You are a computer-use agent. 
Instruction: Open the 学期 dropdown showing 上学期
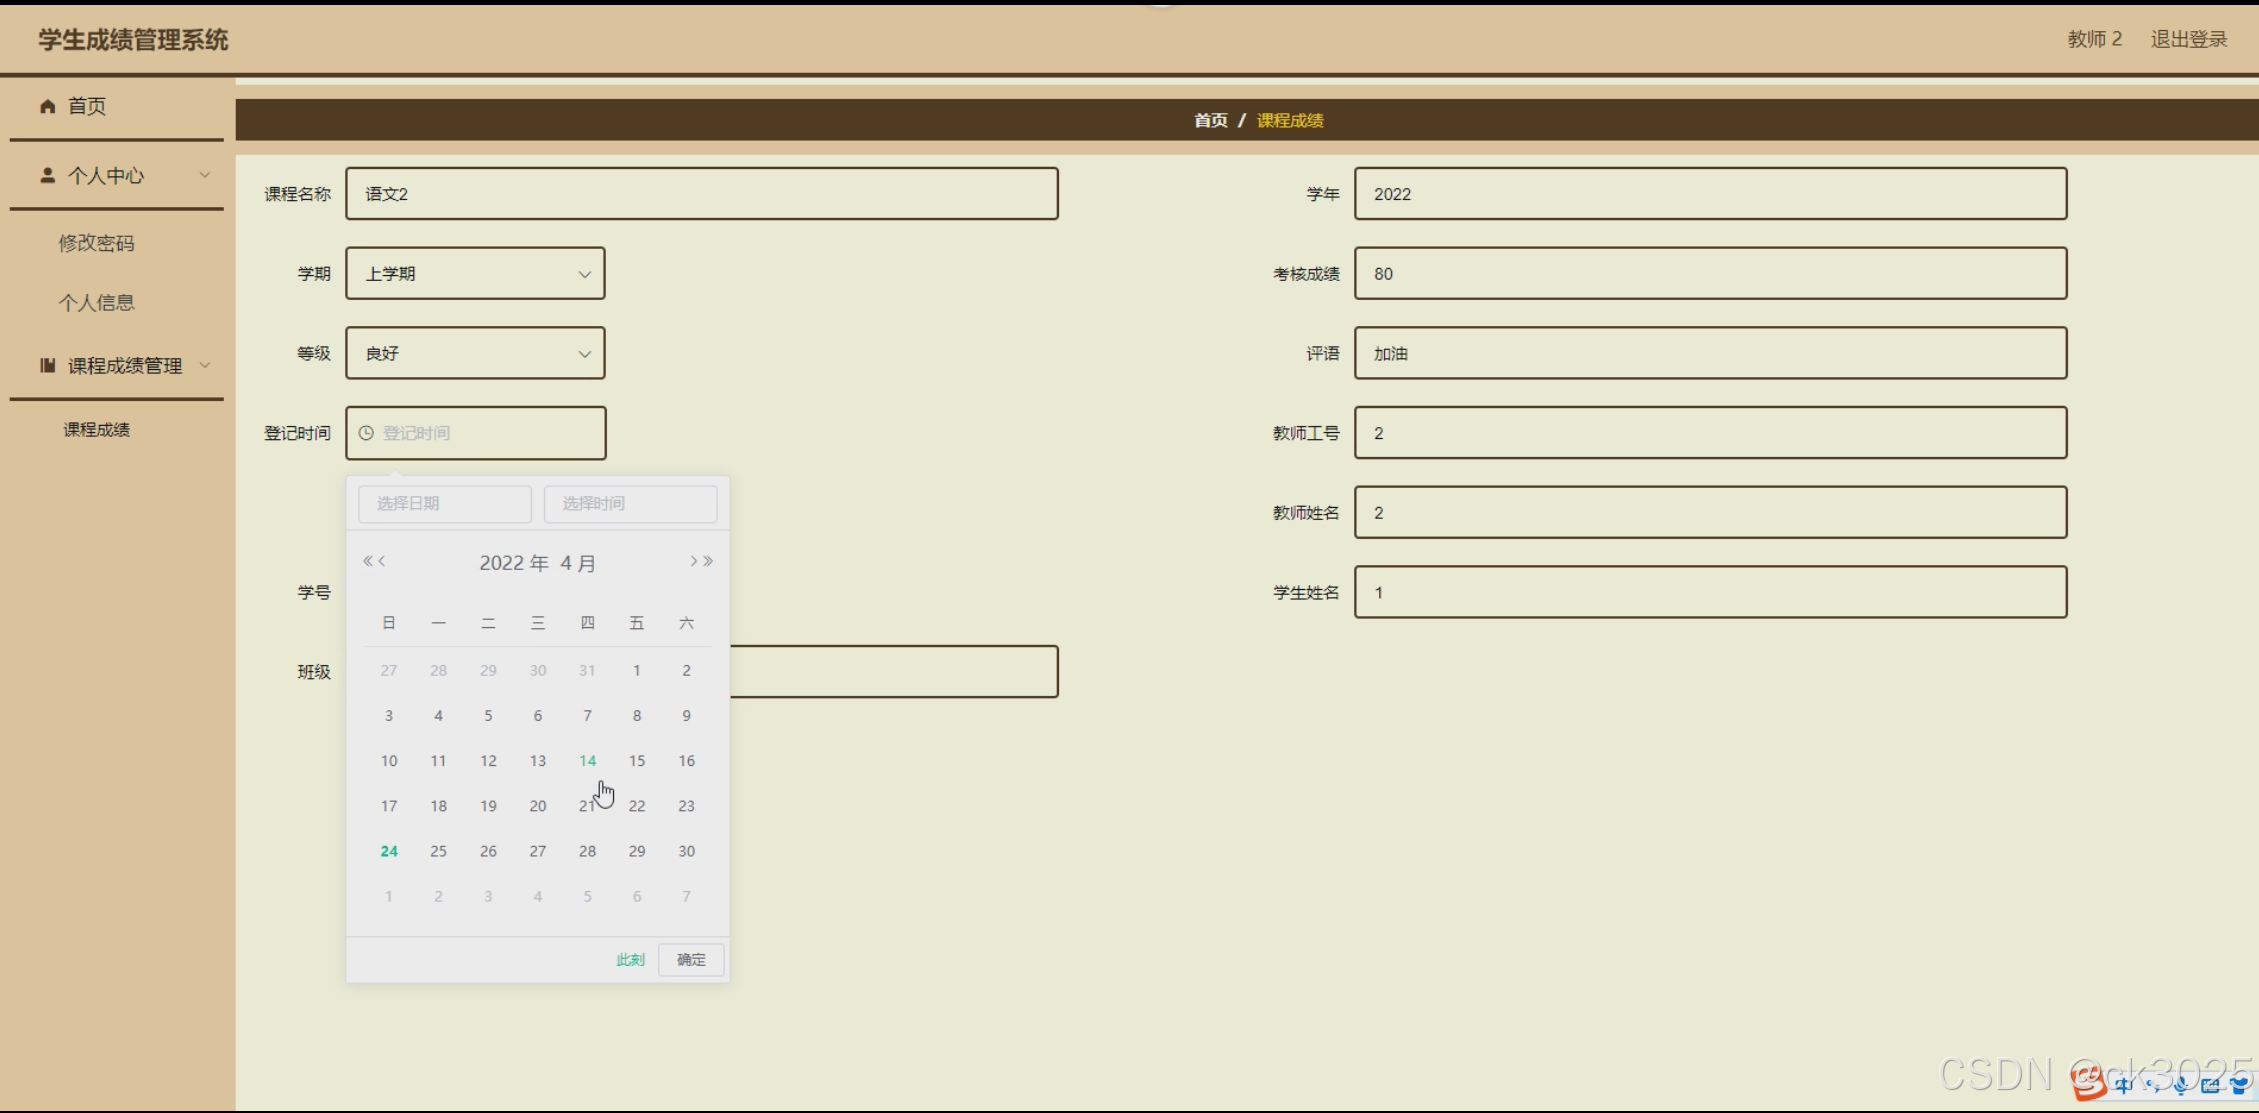pyautogui.click(x=475, y=273)
